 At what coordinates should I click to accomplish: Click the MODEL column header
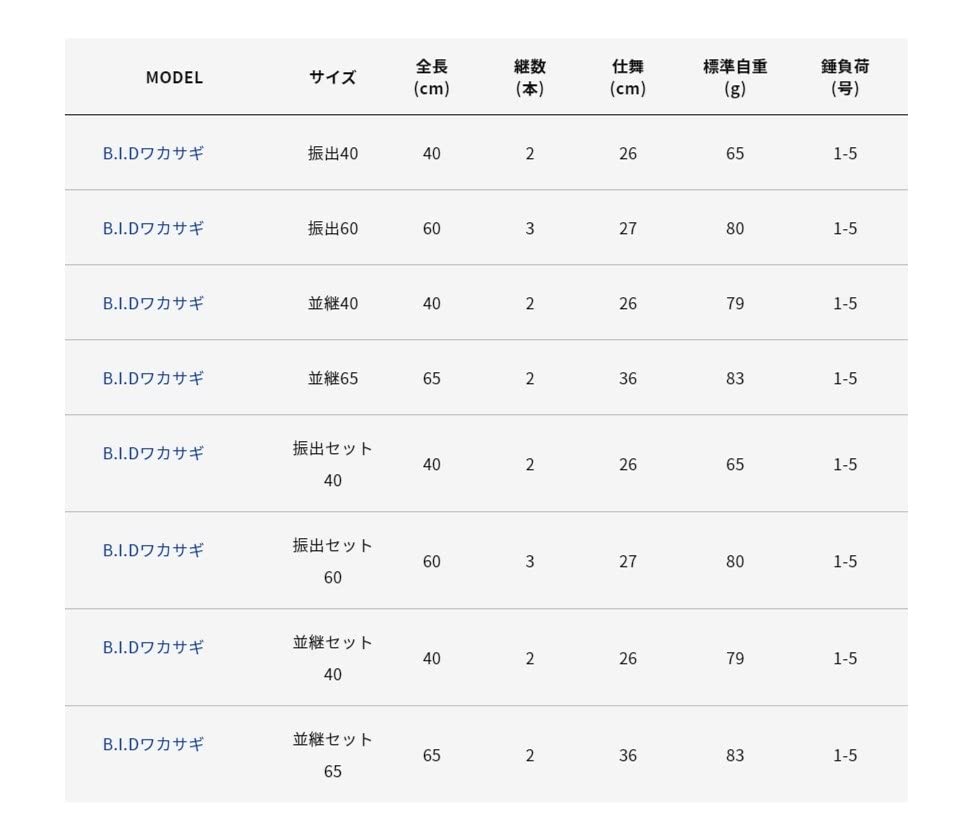coord(174,77)
